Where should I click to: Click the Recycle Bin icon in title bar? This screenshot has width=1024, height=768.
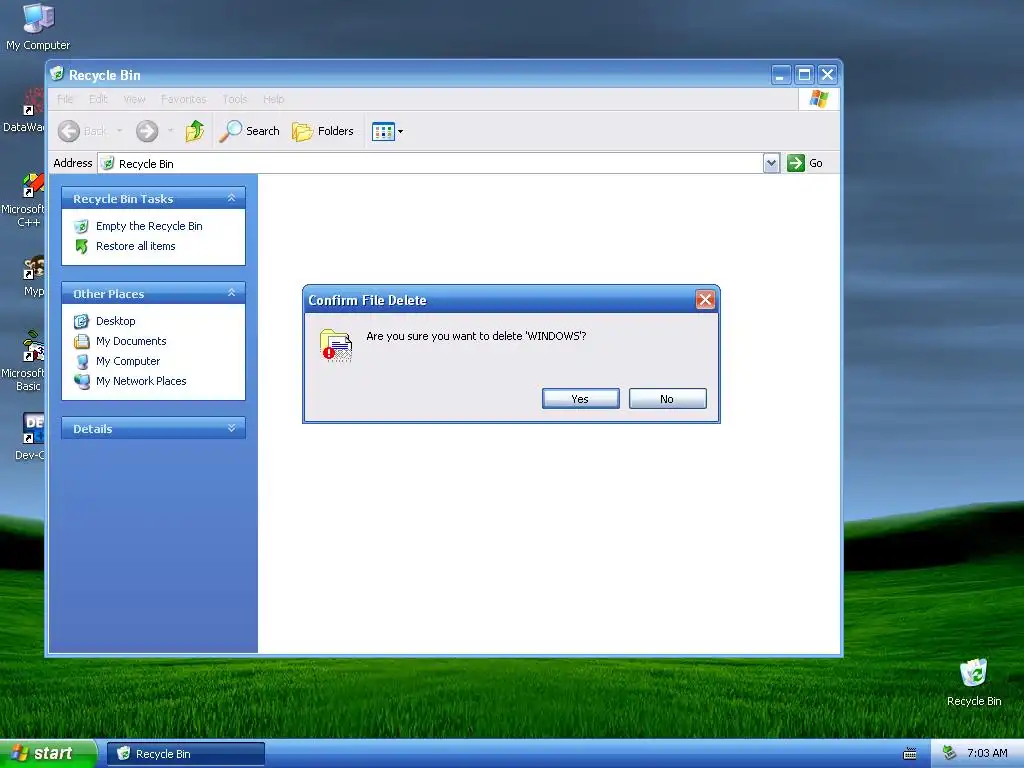point(57,74)
